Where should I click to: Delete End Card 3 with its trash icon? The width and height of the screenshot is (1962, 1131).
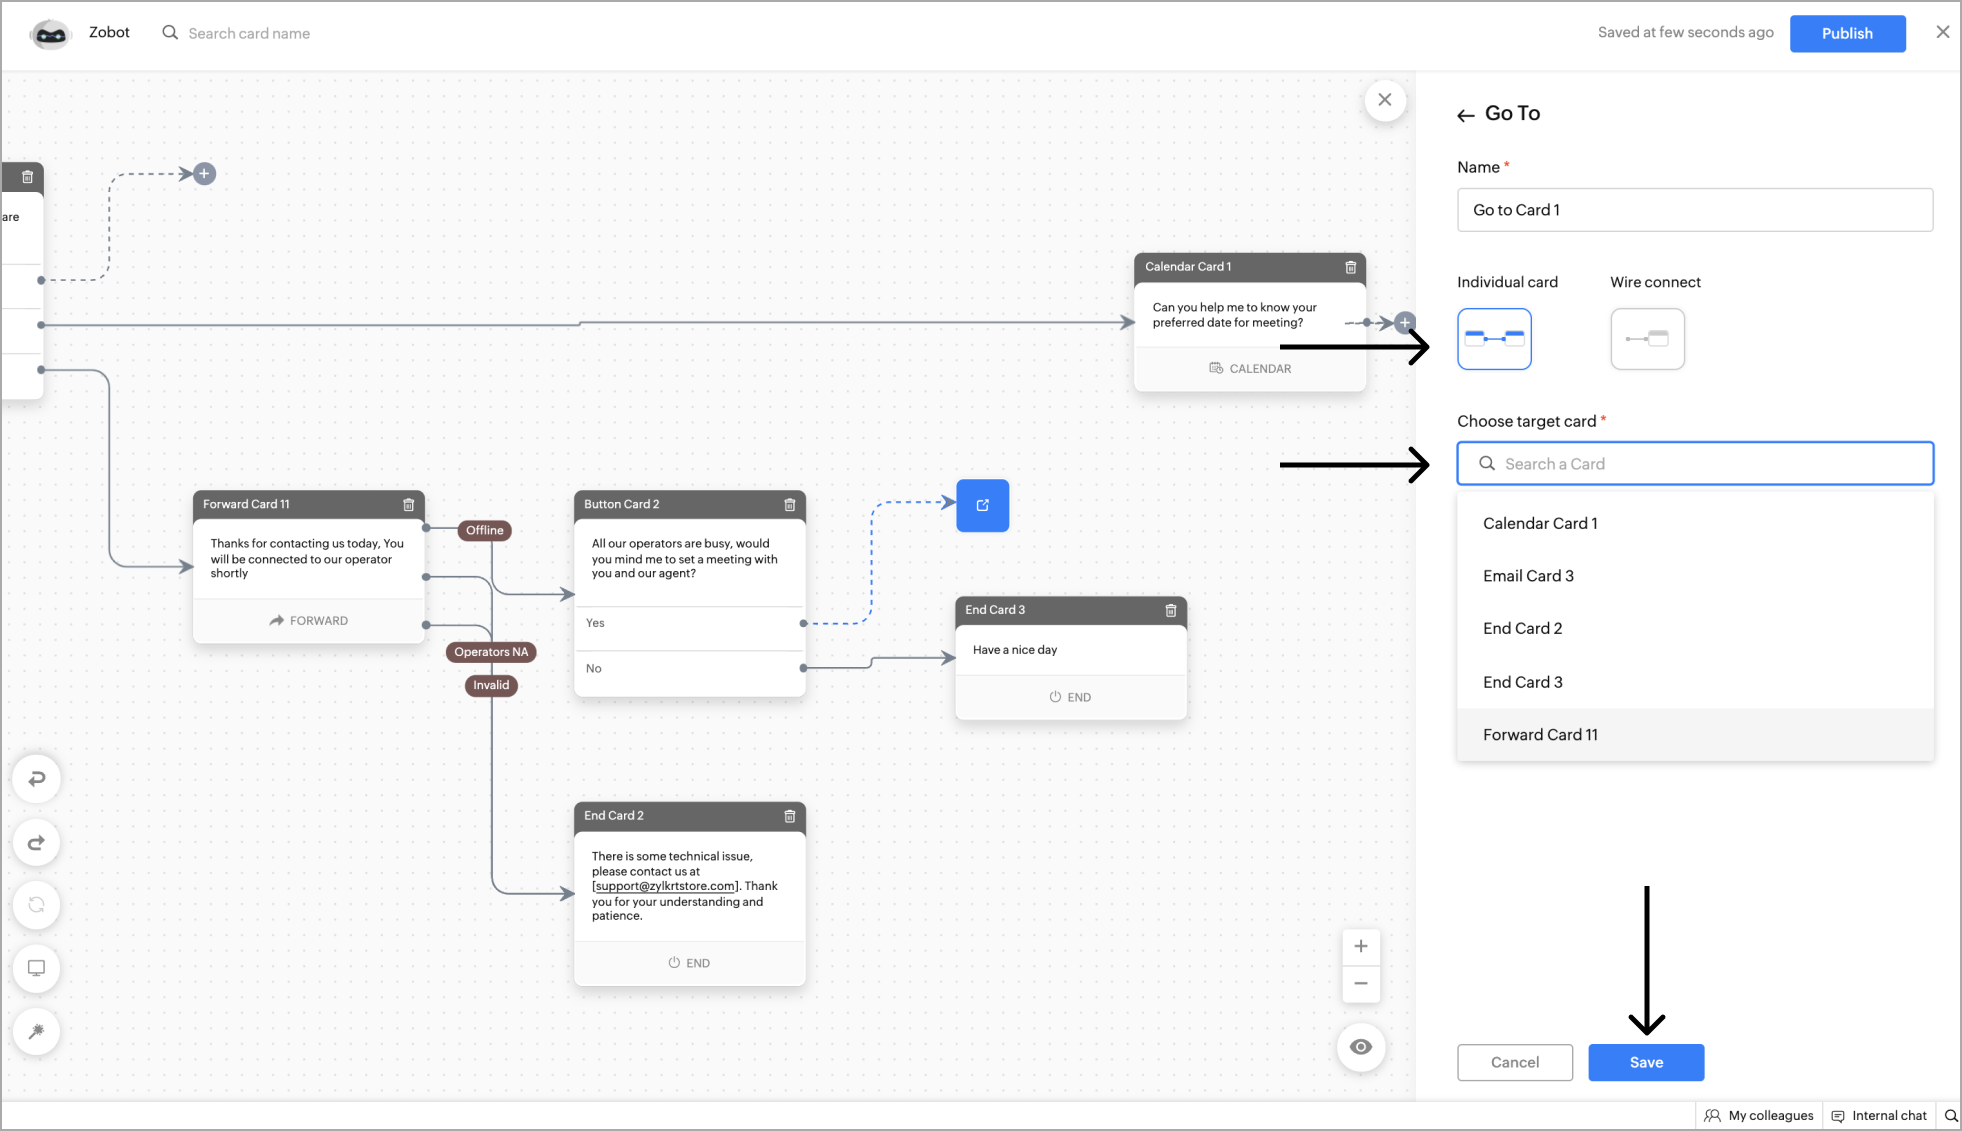1171,610
